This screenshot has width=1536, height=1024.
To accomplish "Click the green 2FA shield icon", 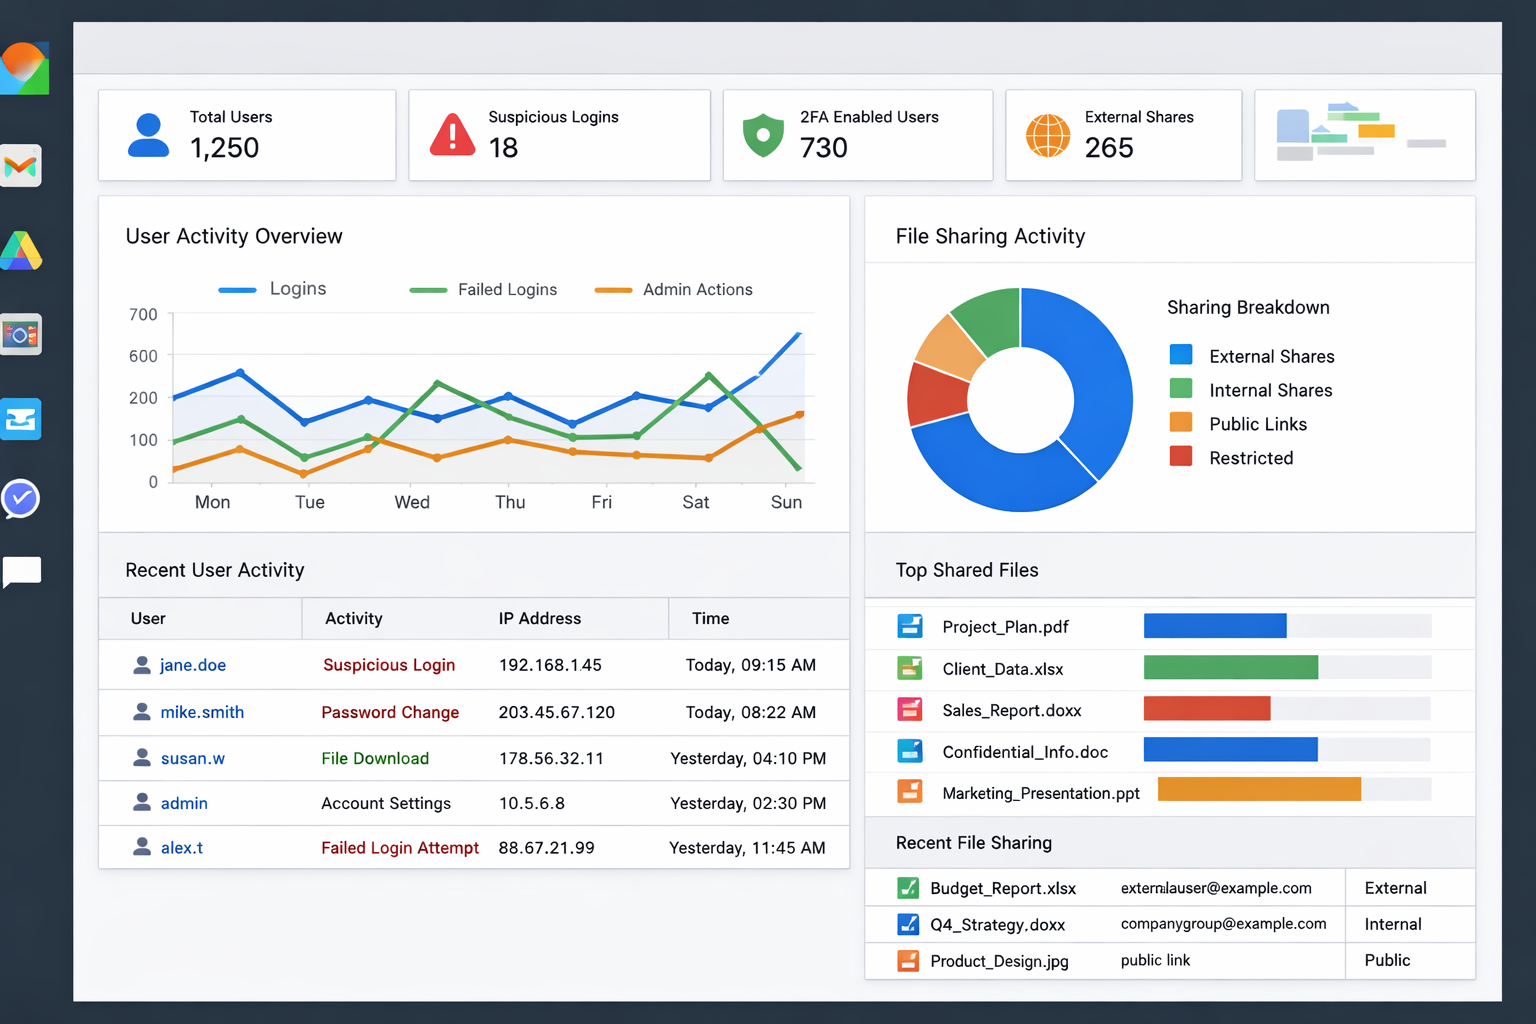I will point(763,135).
